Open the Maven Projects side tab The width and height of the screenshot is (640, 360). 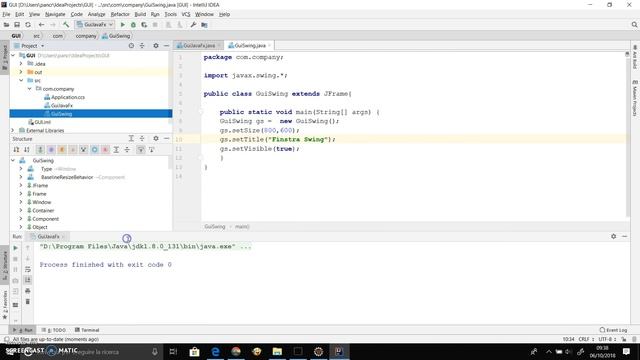[x=635, y=98]
